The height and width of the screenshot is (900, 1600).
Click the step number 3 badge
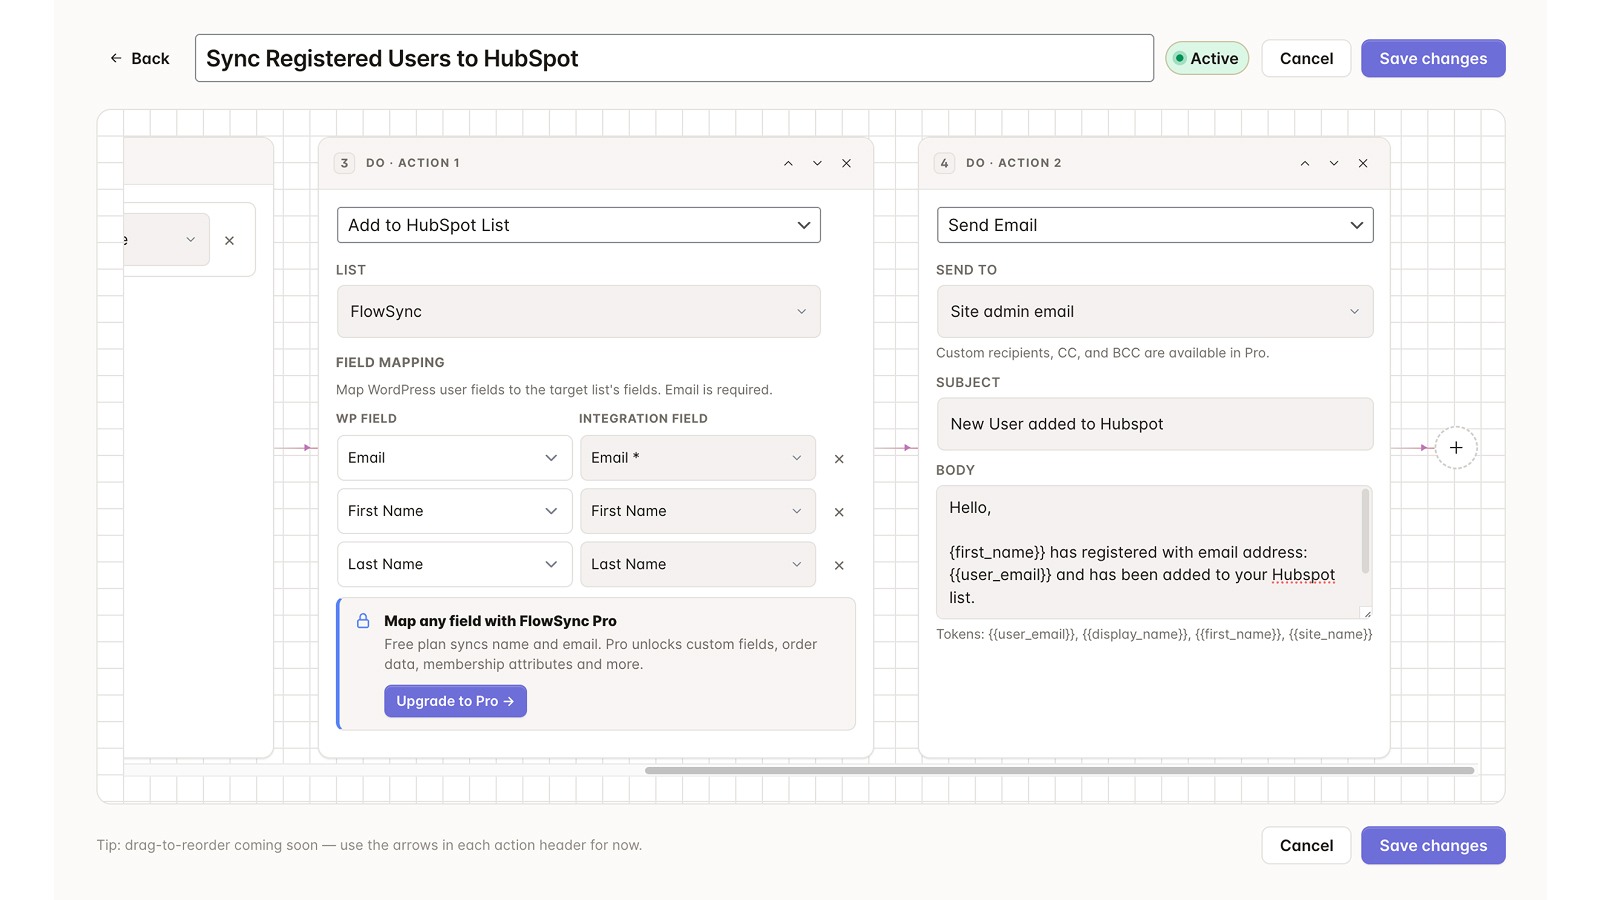pyautogui.click(x=344, y=163)
